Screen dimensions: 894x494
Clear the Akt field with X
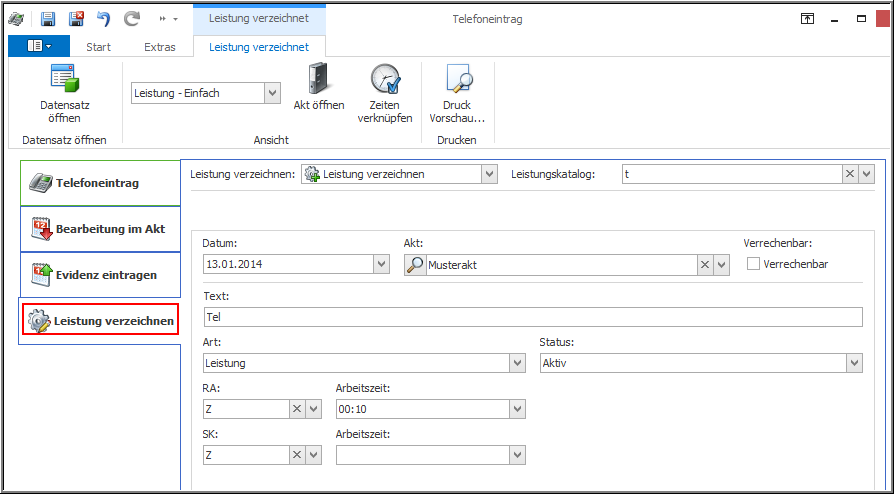click(705, 265)
